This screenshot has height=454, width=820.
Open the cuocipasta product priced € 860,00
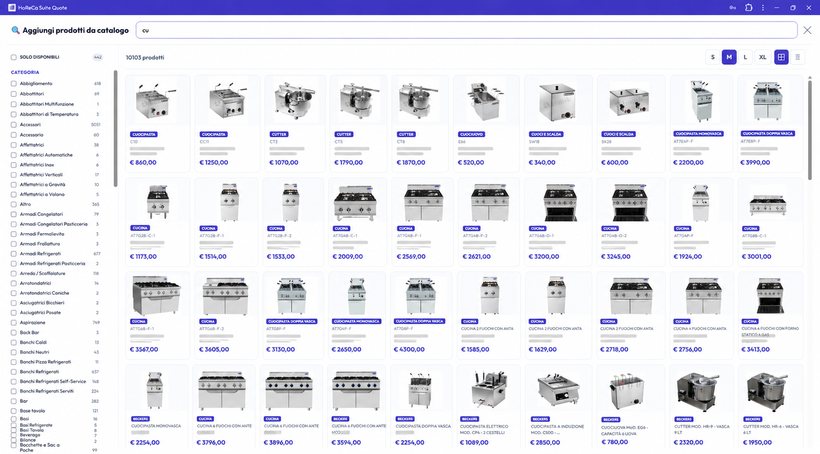pyautogui.click(x=157, y=123)
